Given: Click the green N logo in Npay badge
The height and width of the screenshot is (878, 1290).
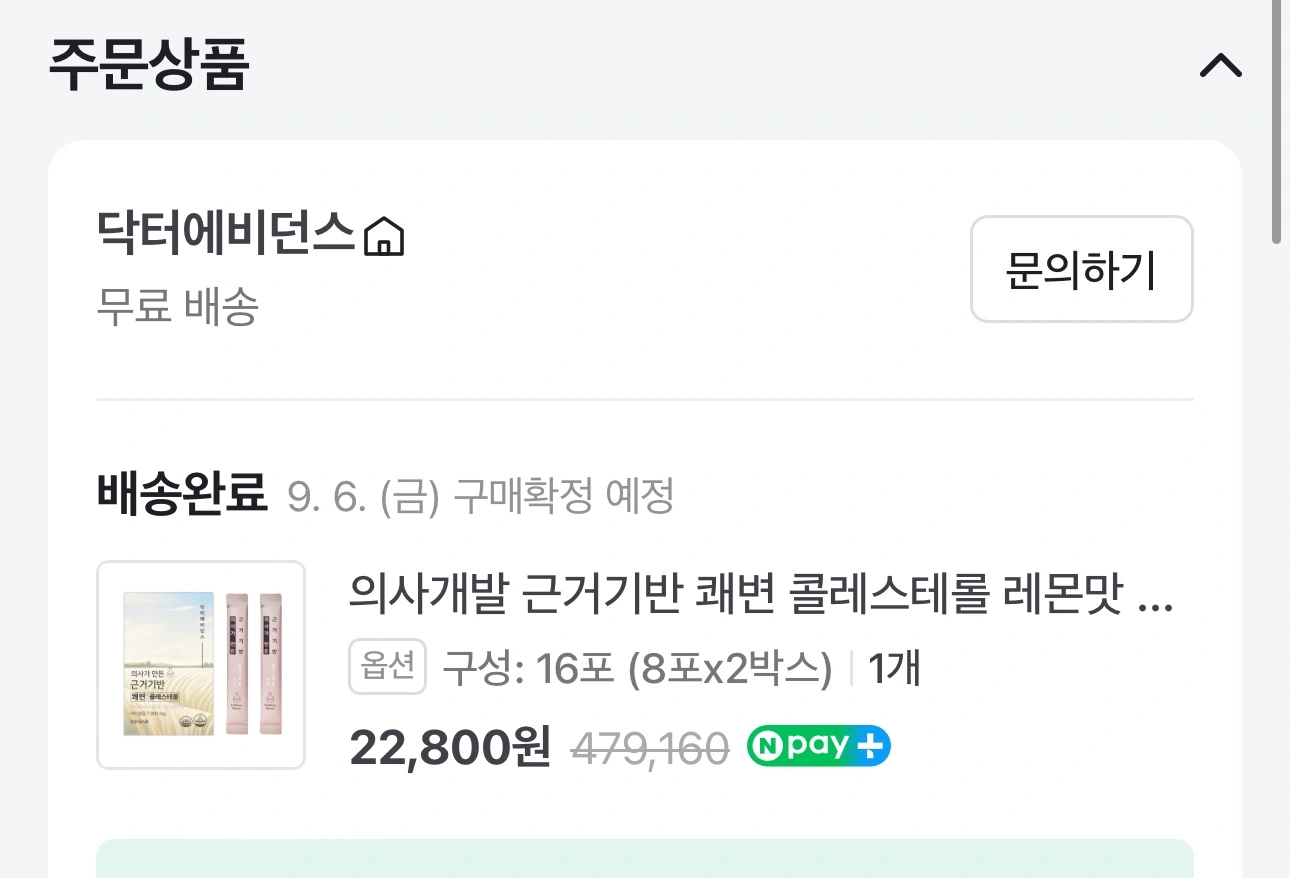Looking at the screenshot, I should click(x=766, y=746).
